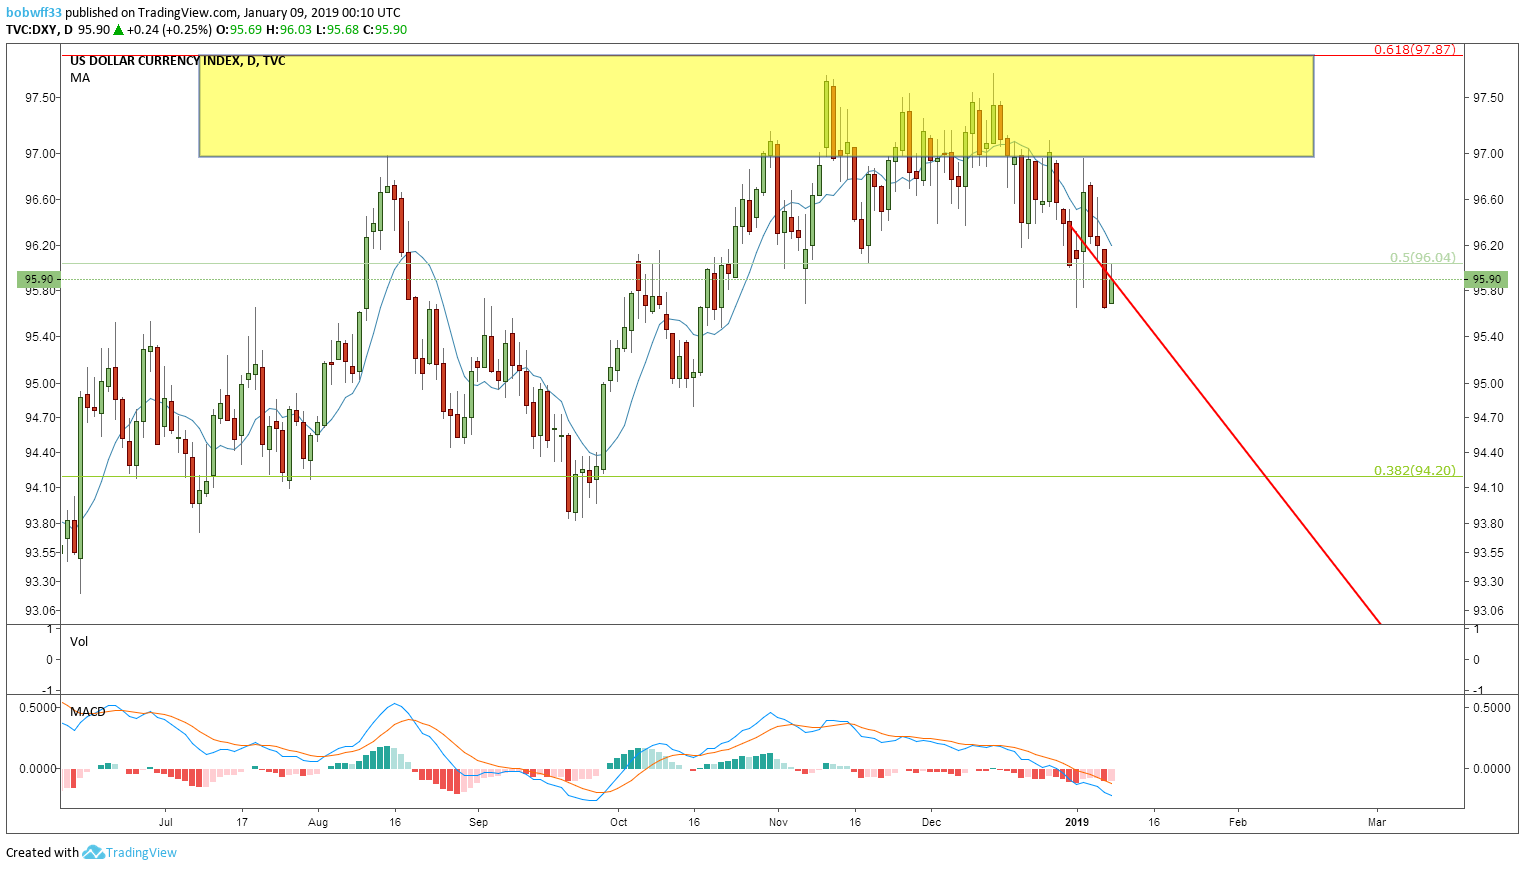Click the TVC:DXY symbol text in header

[x=31, y=30]
